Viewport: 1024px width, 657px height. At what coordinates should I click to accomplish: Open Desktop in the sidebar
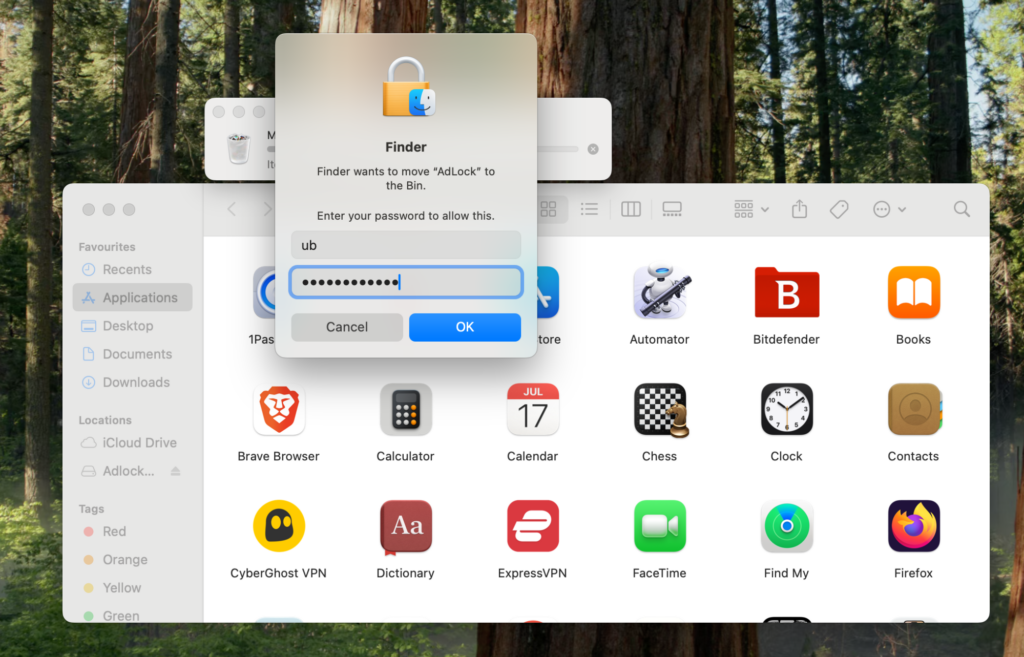click(x=133, y=325)
